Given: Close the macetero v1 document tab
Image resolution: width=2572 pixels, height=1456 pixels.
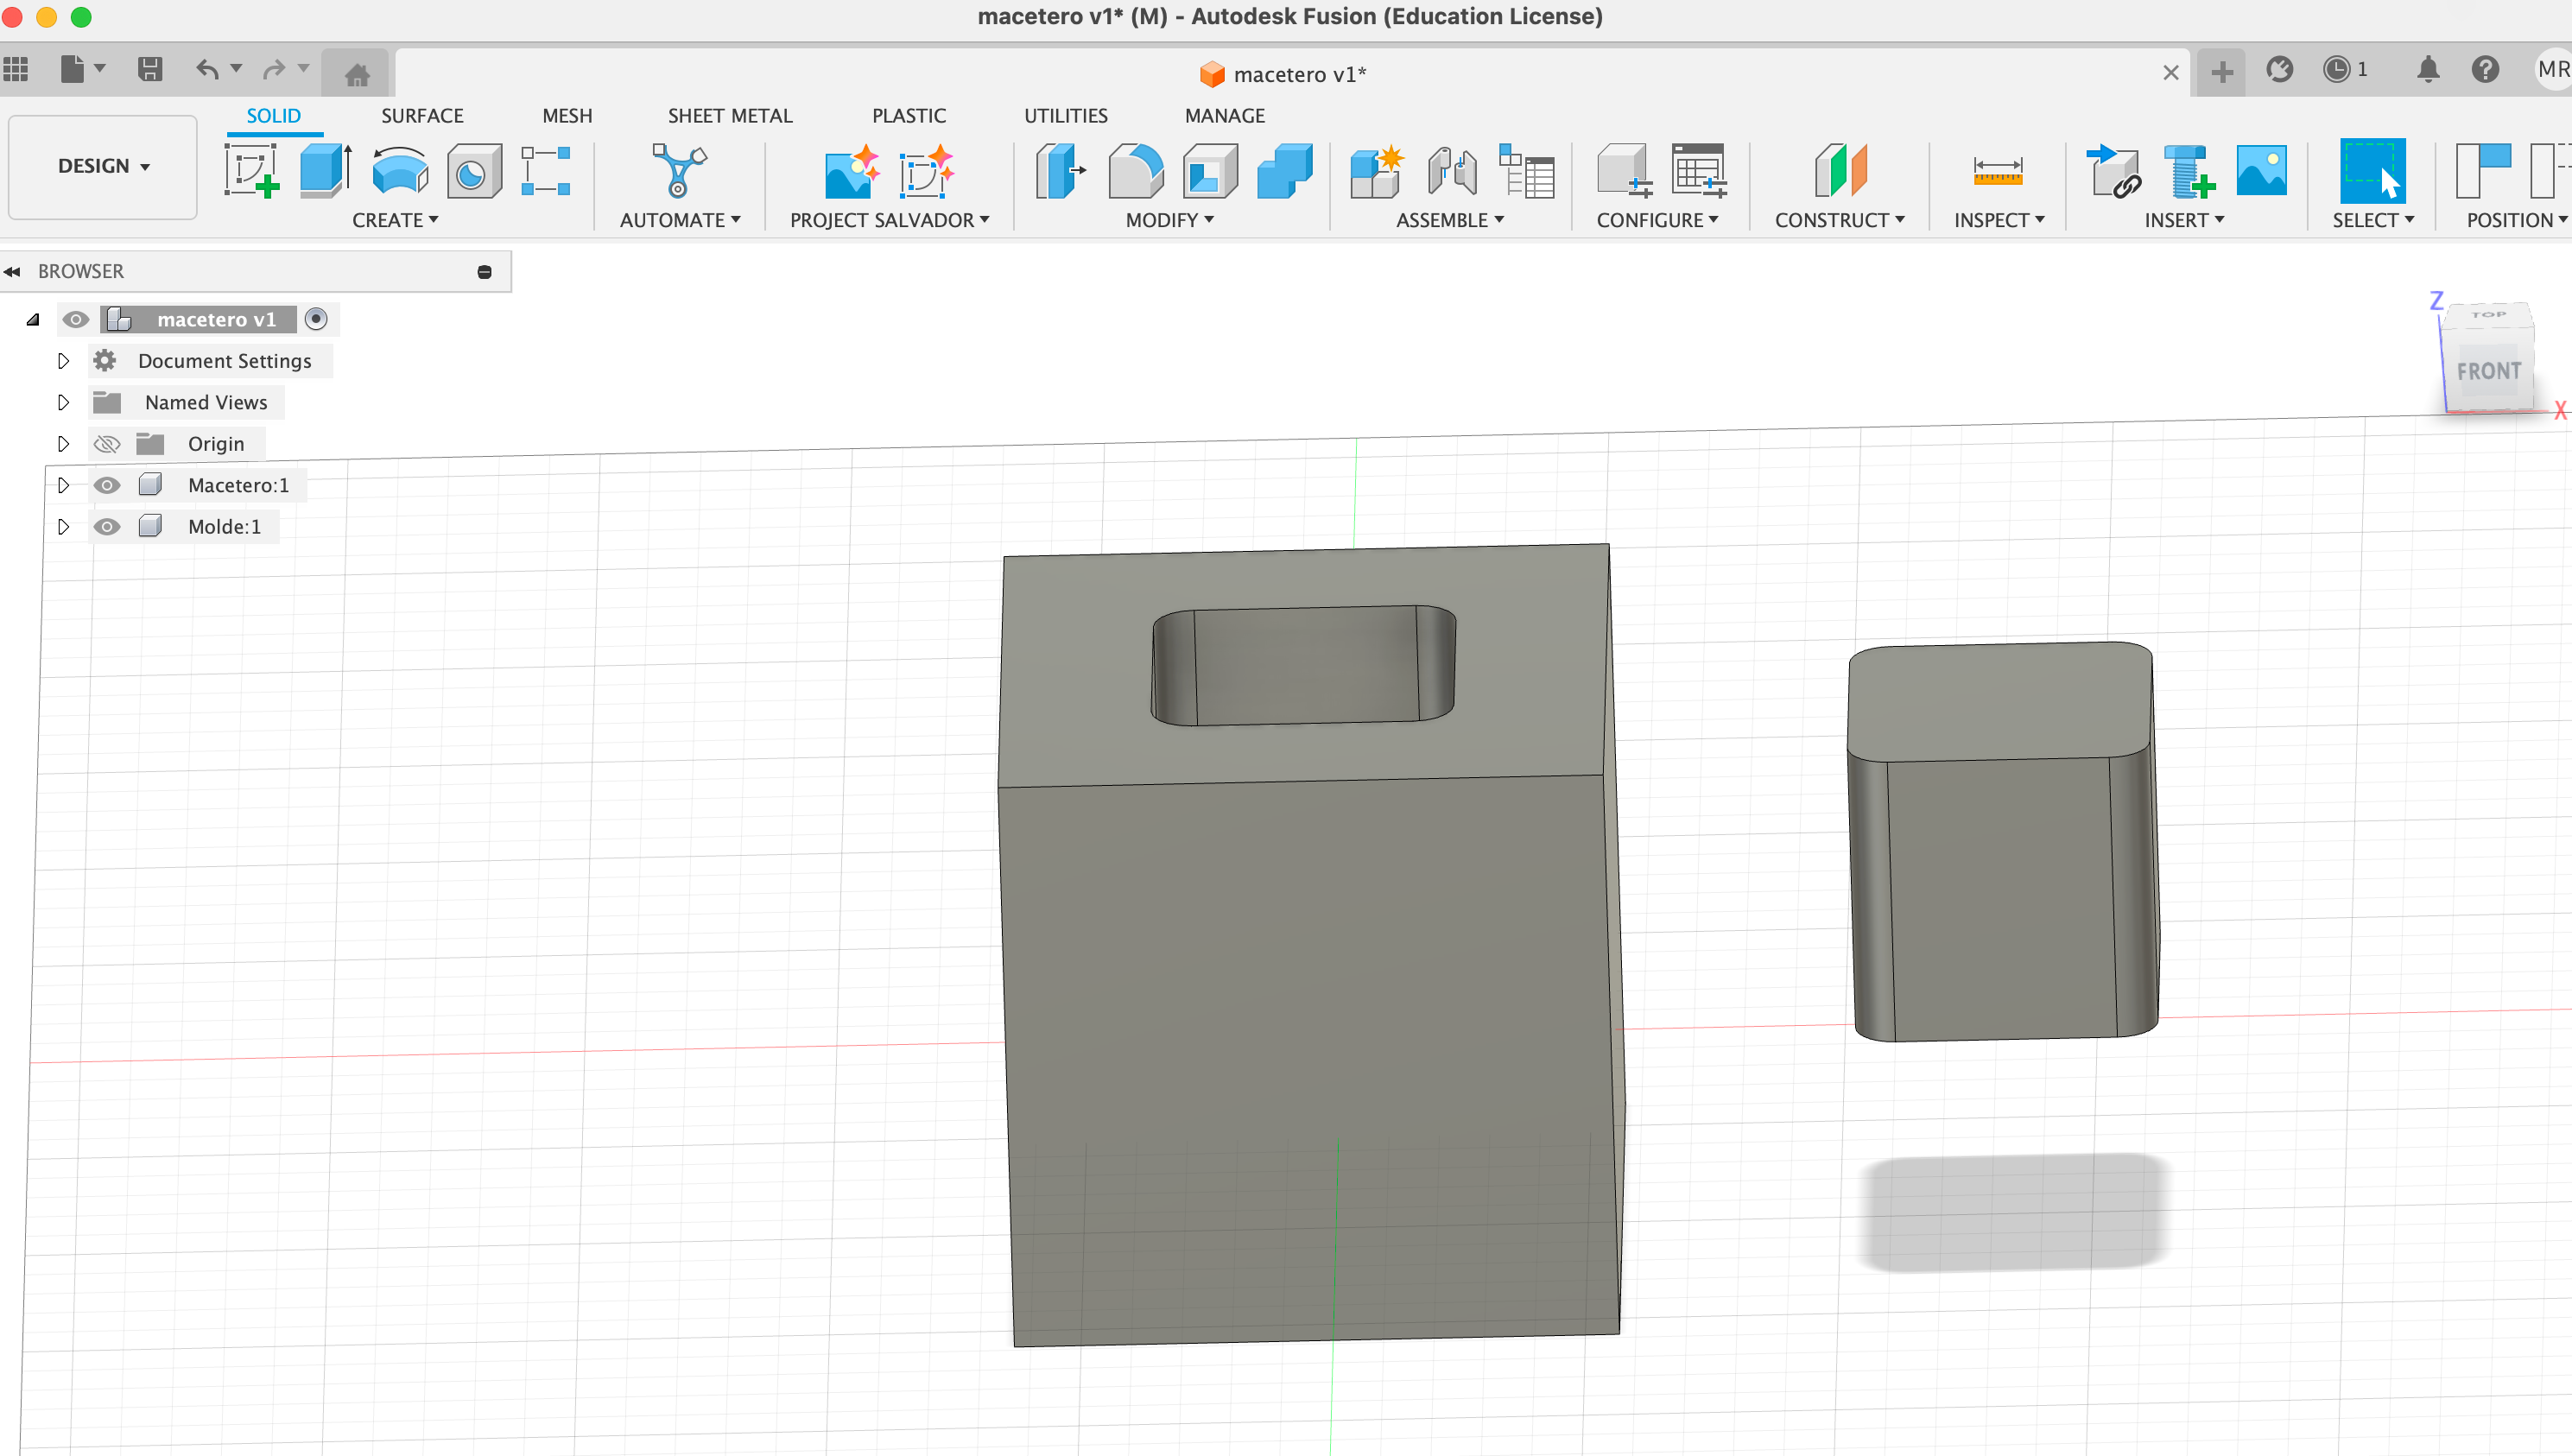Looking at the screenshot, I should [2171, 73].
